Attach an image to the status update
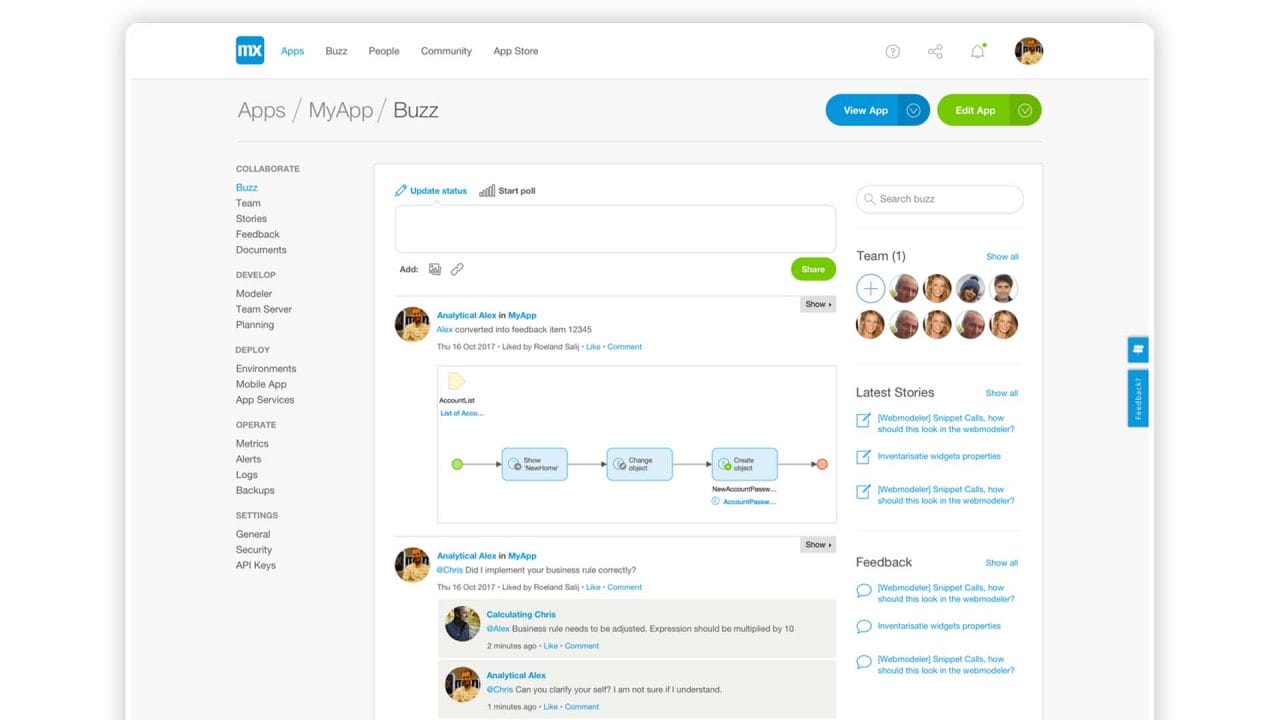1280x720 pixels. coord(434,269)
